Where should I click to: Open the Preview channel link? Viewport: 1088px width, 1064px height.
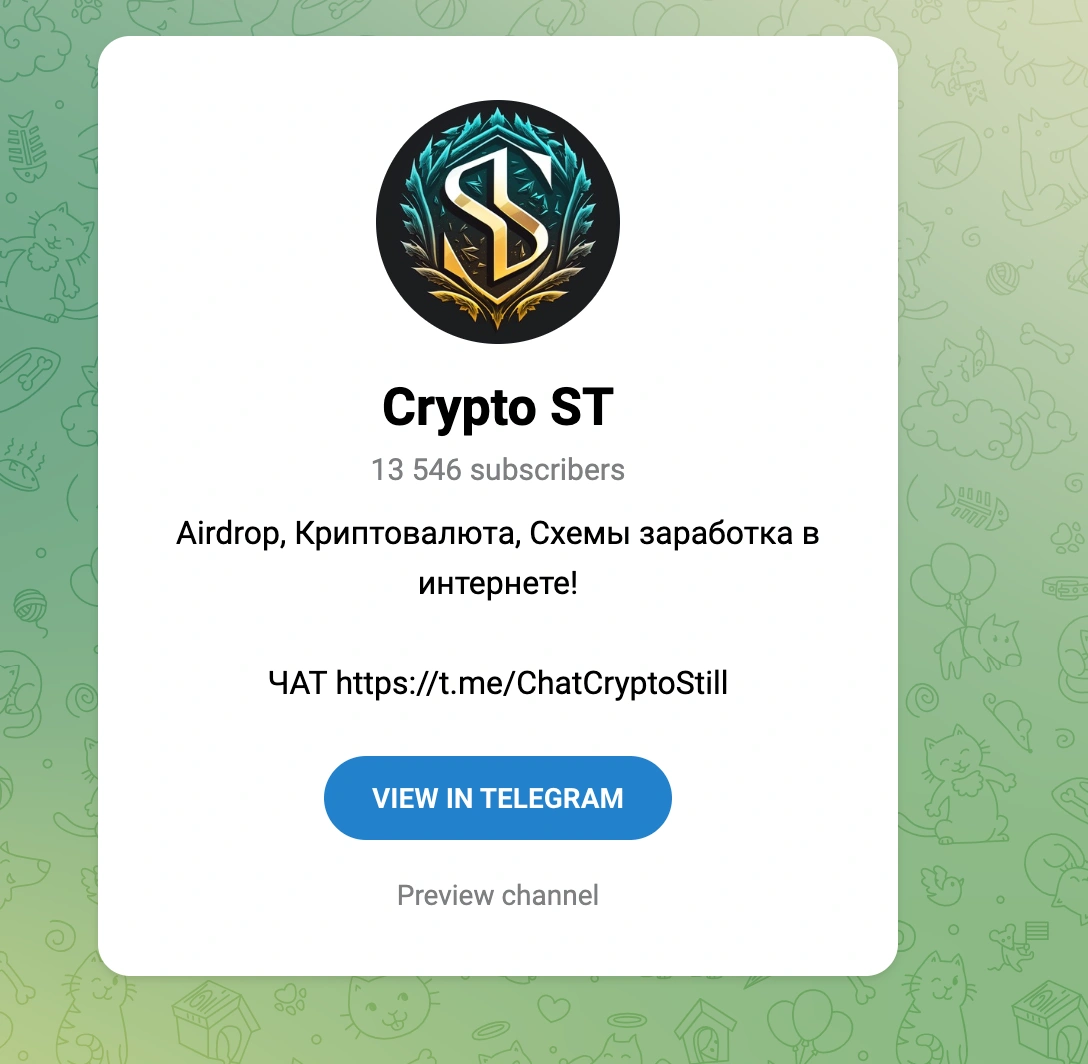[498, 895]
